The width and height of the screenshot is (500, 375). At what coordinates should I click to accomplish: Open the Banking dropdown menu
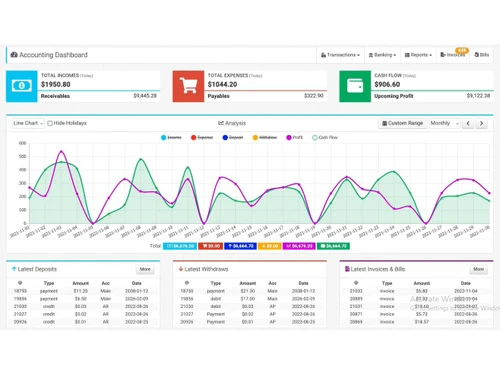[x=382, y=55]
